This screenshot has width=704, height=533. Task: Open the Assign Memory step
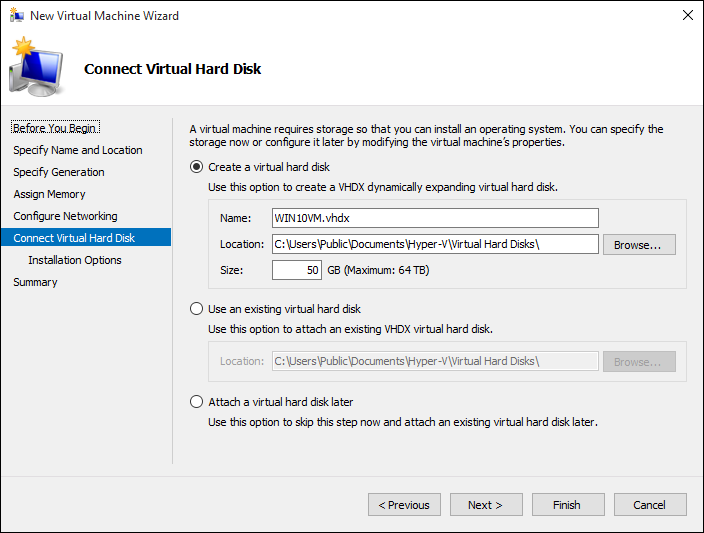[x=49, y=194]
